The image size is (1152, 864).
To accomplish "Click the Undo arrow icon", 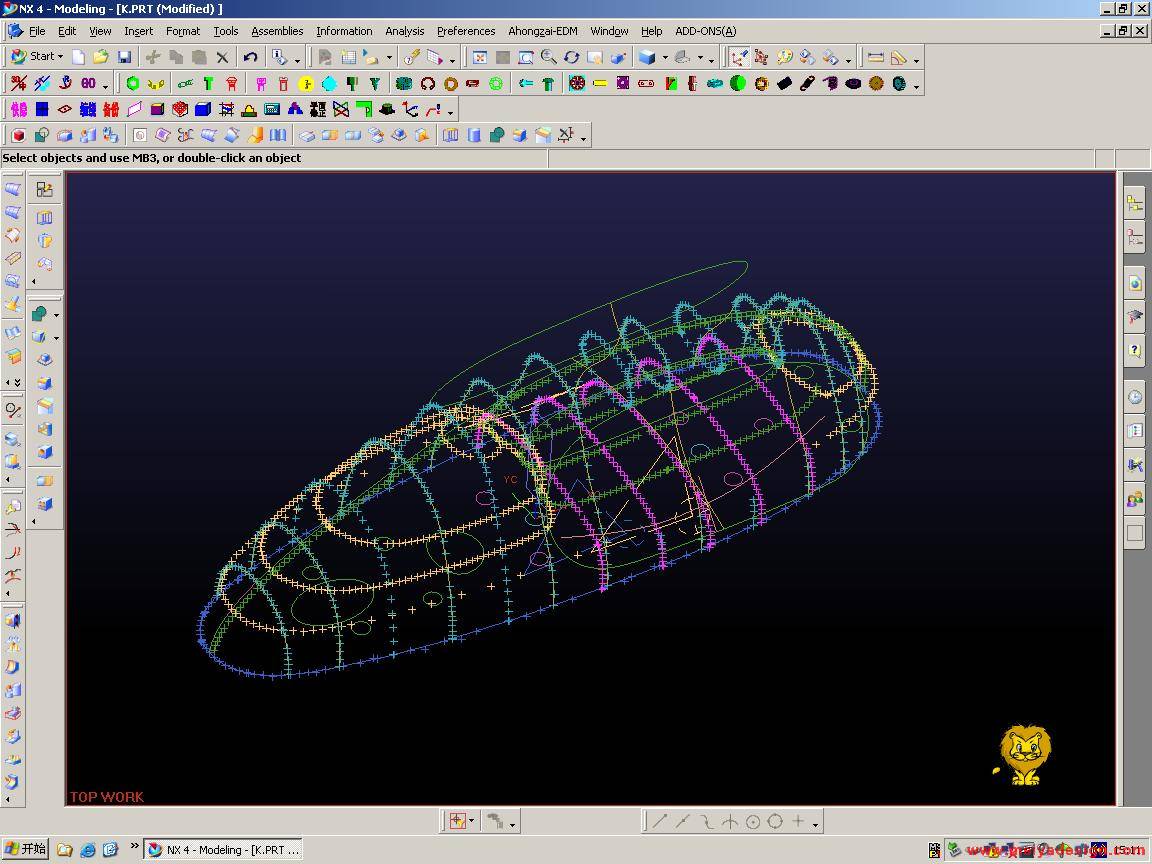I will [x=250, y=57].
